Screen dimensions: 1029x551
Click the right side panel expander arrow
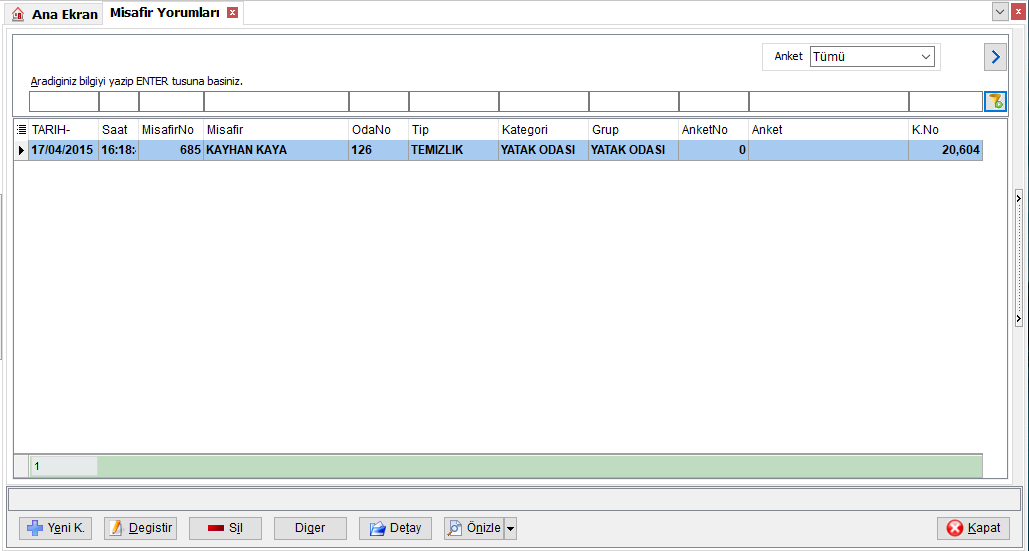coord(1018,197)
